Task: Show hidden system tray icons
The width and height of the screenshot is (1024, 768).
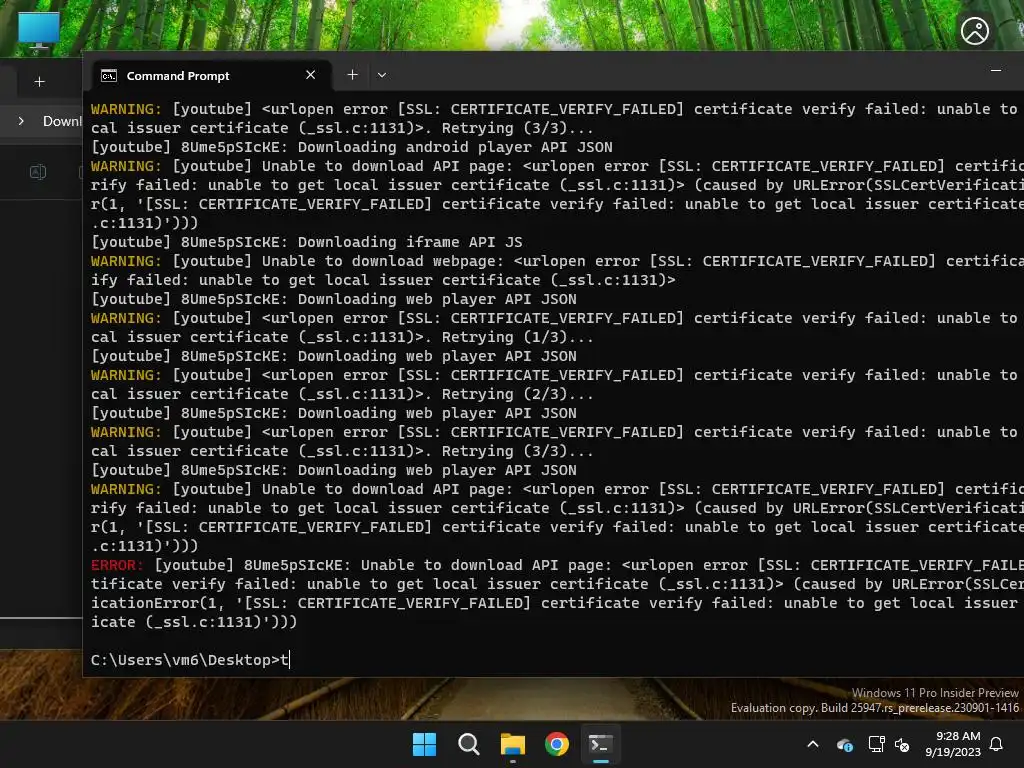Action: [x=813, y=744]
